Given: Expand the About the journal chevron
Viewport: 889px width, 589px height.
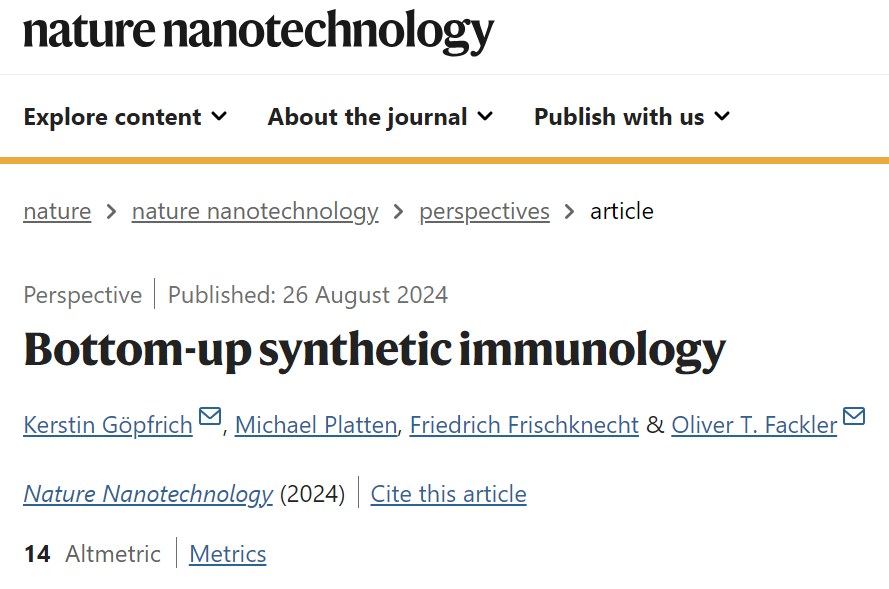Looking at the screenshot, I should (485, 116).
